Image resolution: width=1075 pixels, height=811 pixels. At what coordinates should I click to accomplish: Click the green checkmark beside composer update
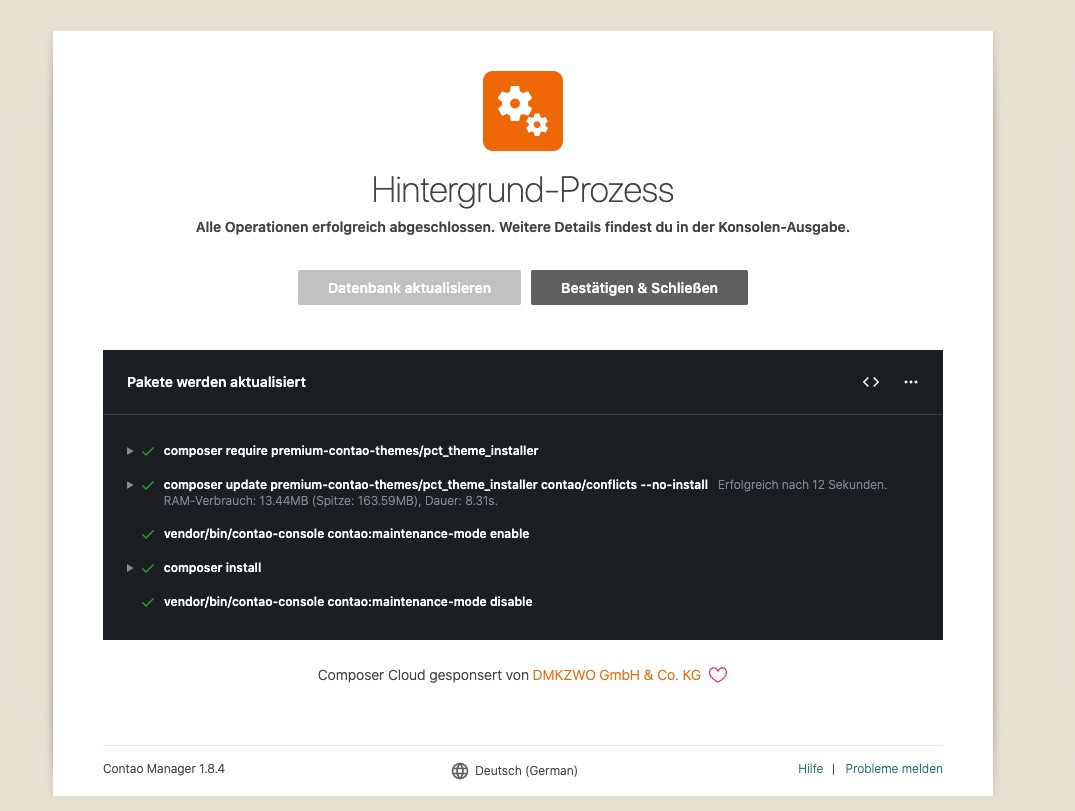click(148, 485)
